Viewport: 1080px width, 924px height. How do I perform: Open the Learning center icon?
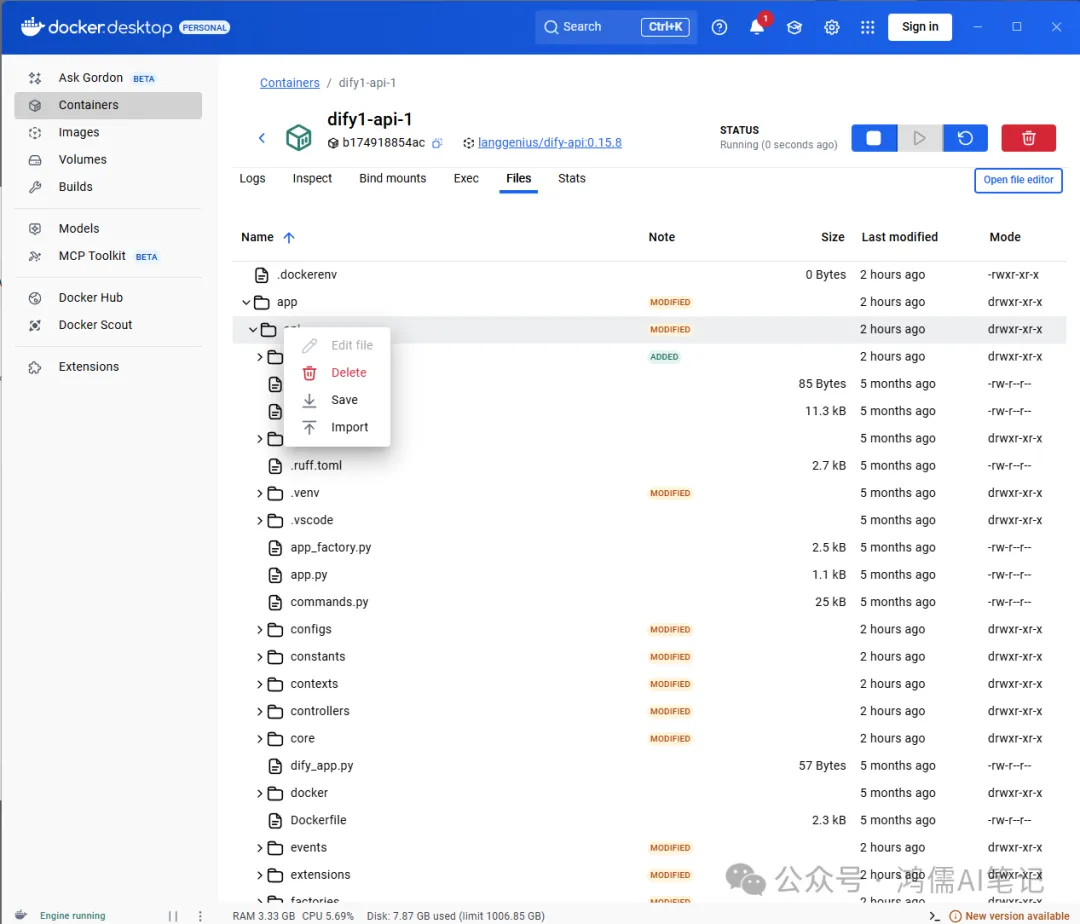[x=794, y=28]
